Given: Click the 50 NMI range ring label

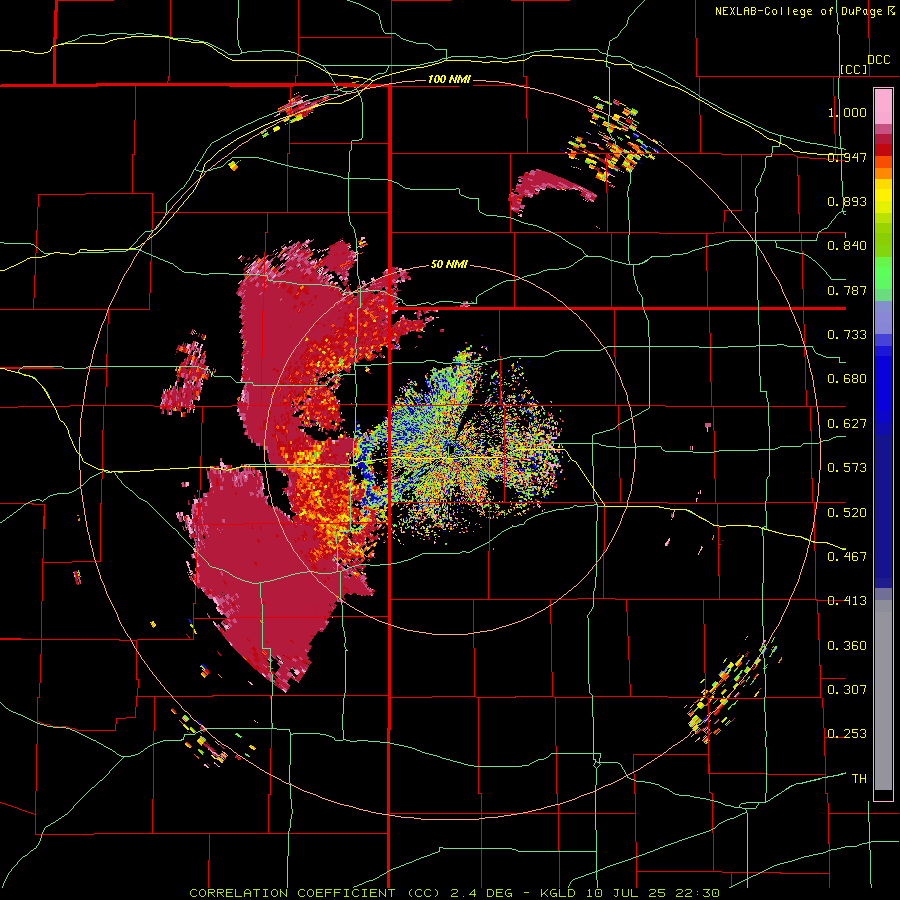Looking at the screenshot, I should coord(449,264).
